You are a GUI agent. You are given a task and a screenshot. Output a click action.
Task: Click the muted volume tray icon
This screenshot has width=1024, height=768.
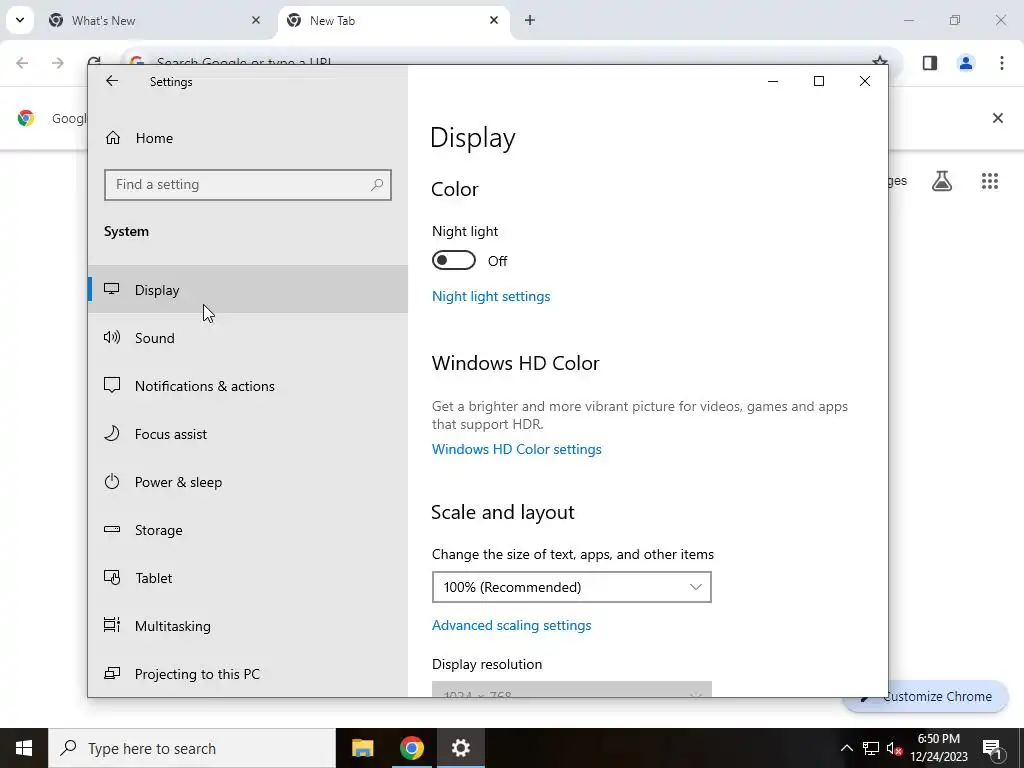[894, 748]
